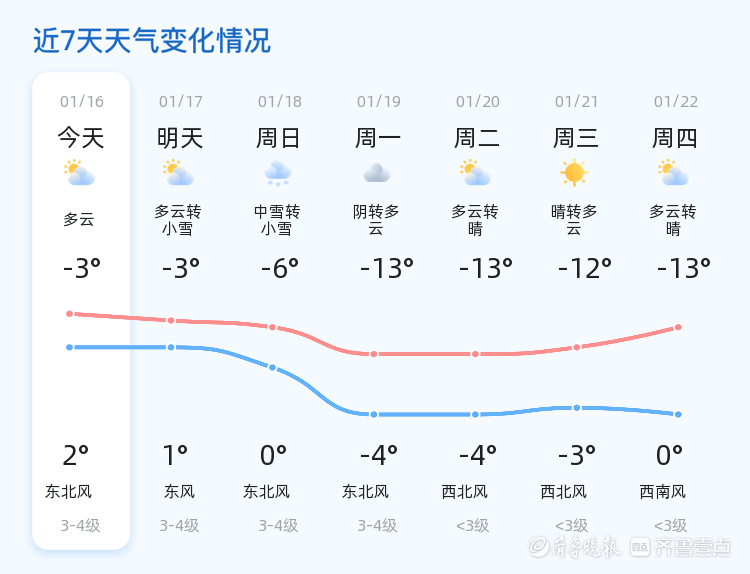Click the 中雪转小雪 weather description
This screenshot has width=750, height=574.
pos(277,220)
